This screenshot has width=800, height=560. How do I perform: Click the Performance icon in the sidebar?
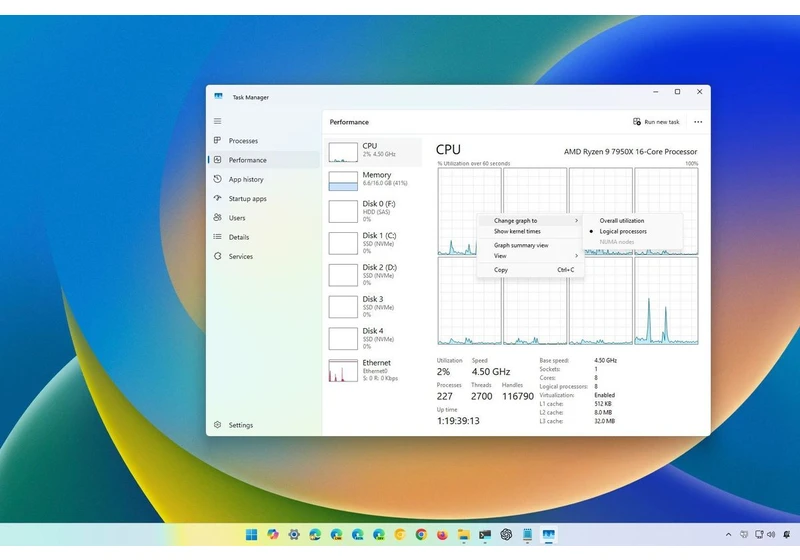(217, 160)
